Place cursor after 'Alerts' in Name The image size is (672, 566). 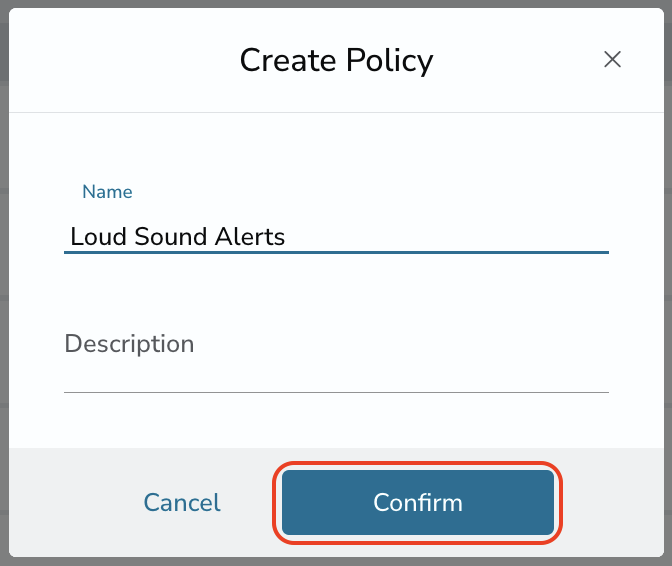[x=287, y=237]
